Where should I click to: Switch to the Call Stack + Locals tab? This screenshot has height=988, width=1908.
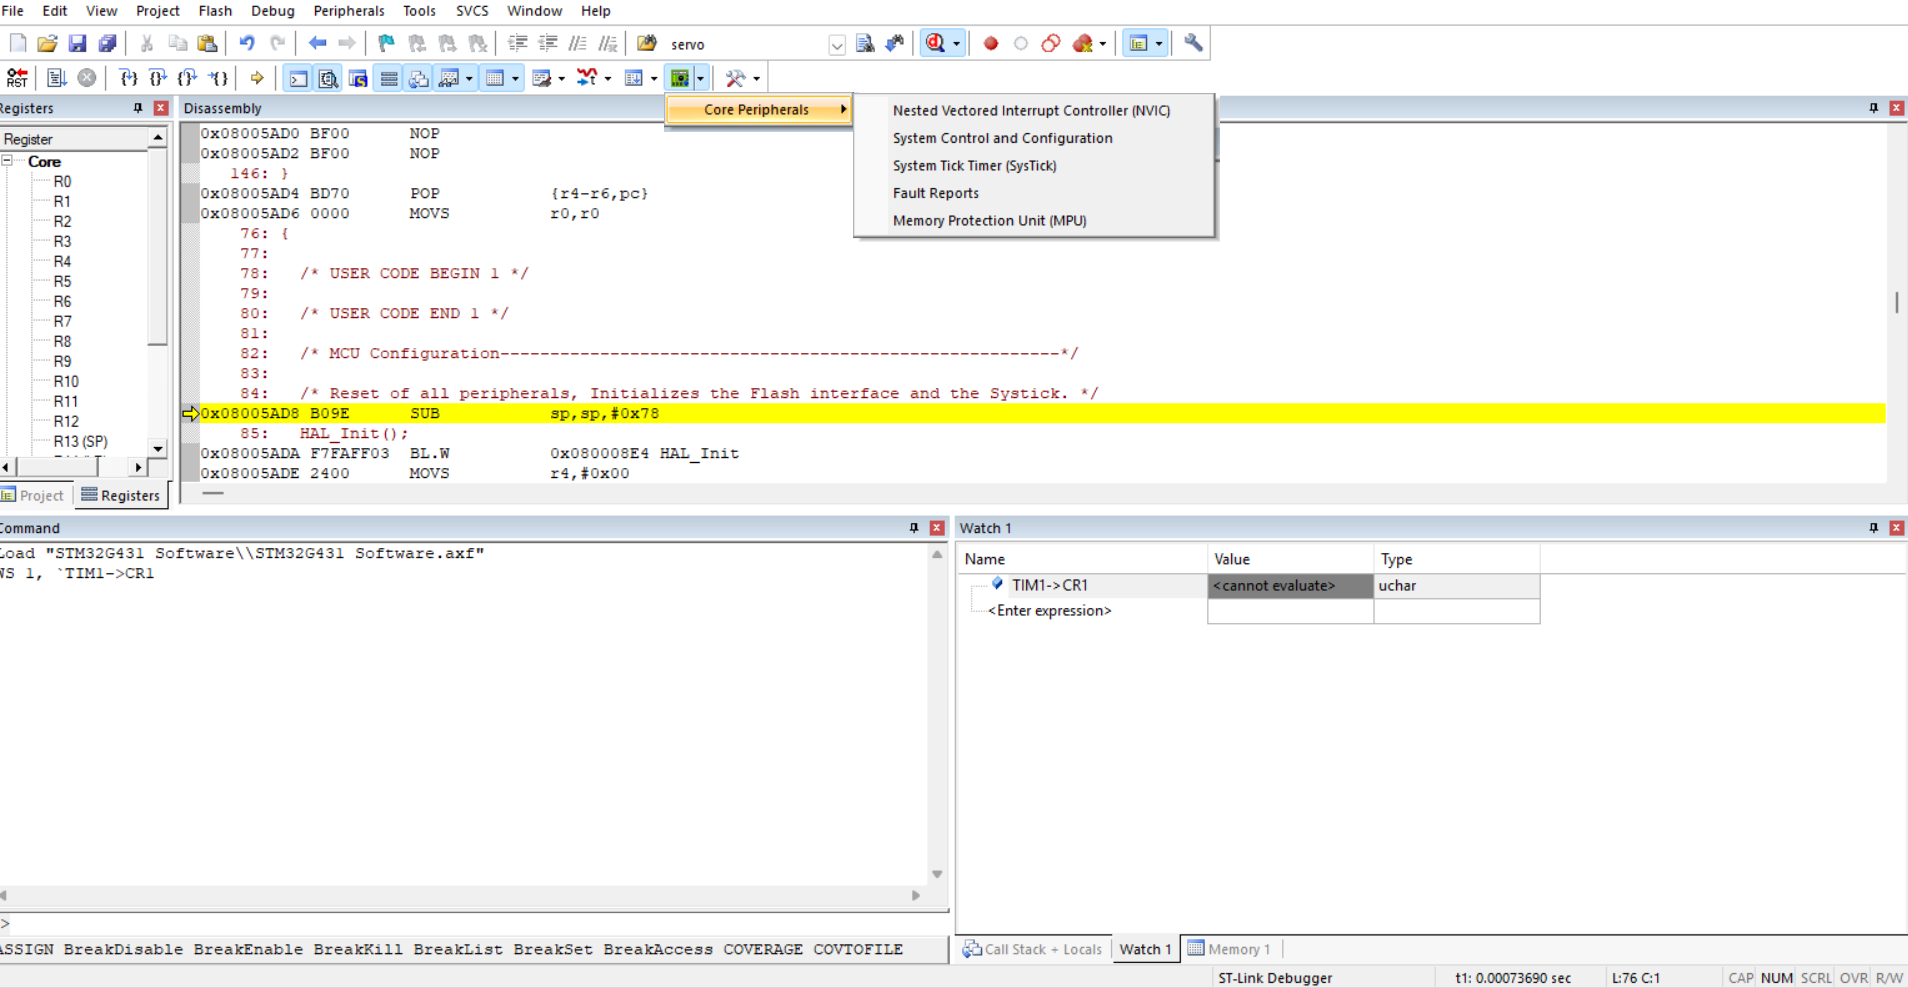[x=1033, y=949]
